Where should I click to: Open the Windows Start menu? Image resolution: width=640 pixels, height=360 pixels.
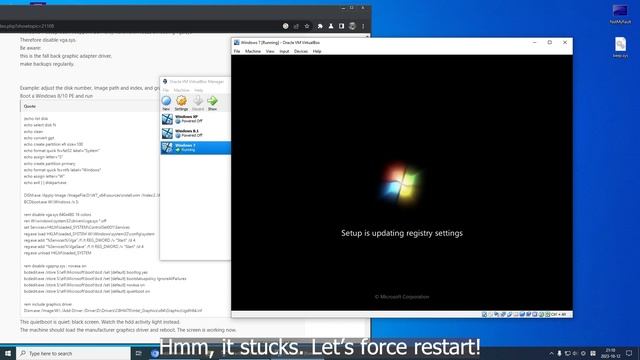[8, 353]
